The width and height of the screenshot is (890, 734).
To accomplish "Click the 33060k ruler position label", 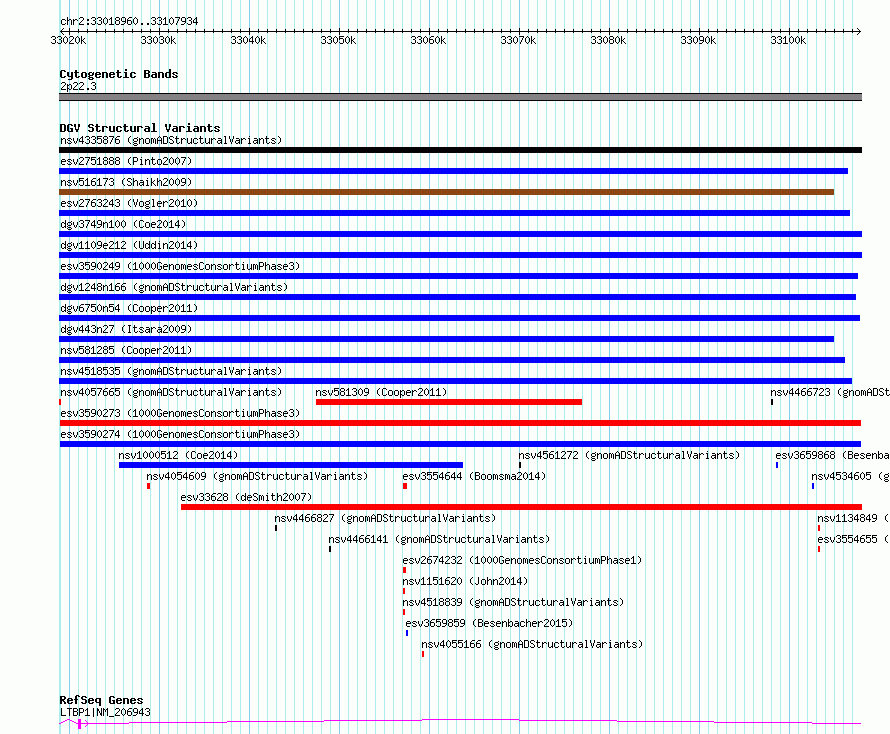I will (x=428, y=40).
